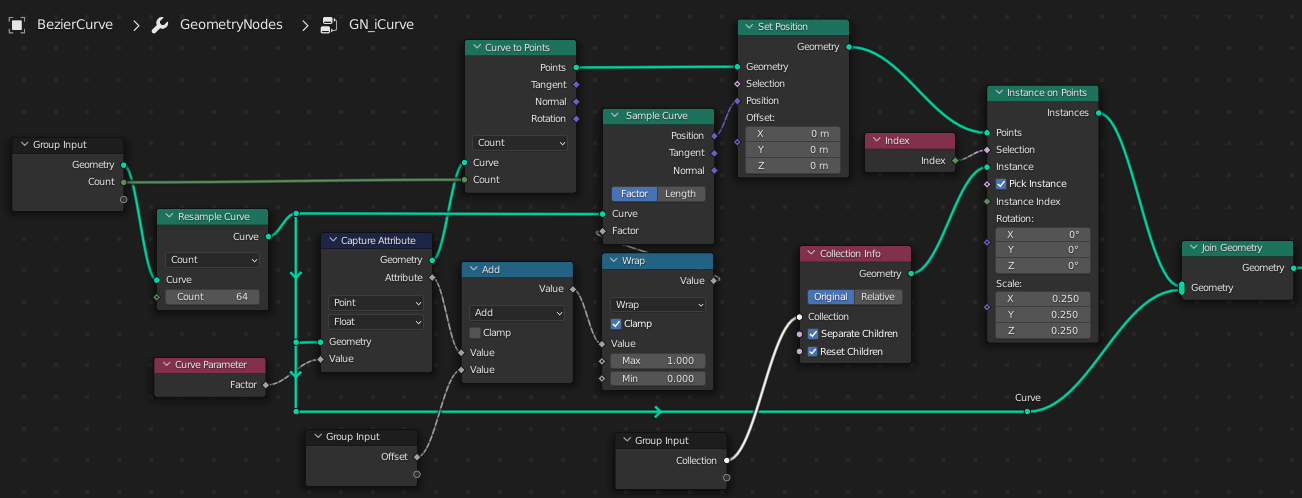Click the Count 64 field in Resample Curve
Image resolution: width=1302 pixels, height=498 pixels.
[x=213, y=297]
